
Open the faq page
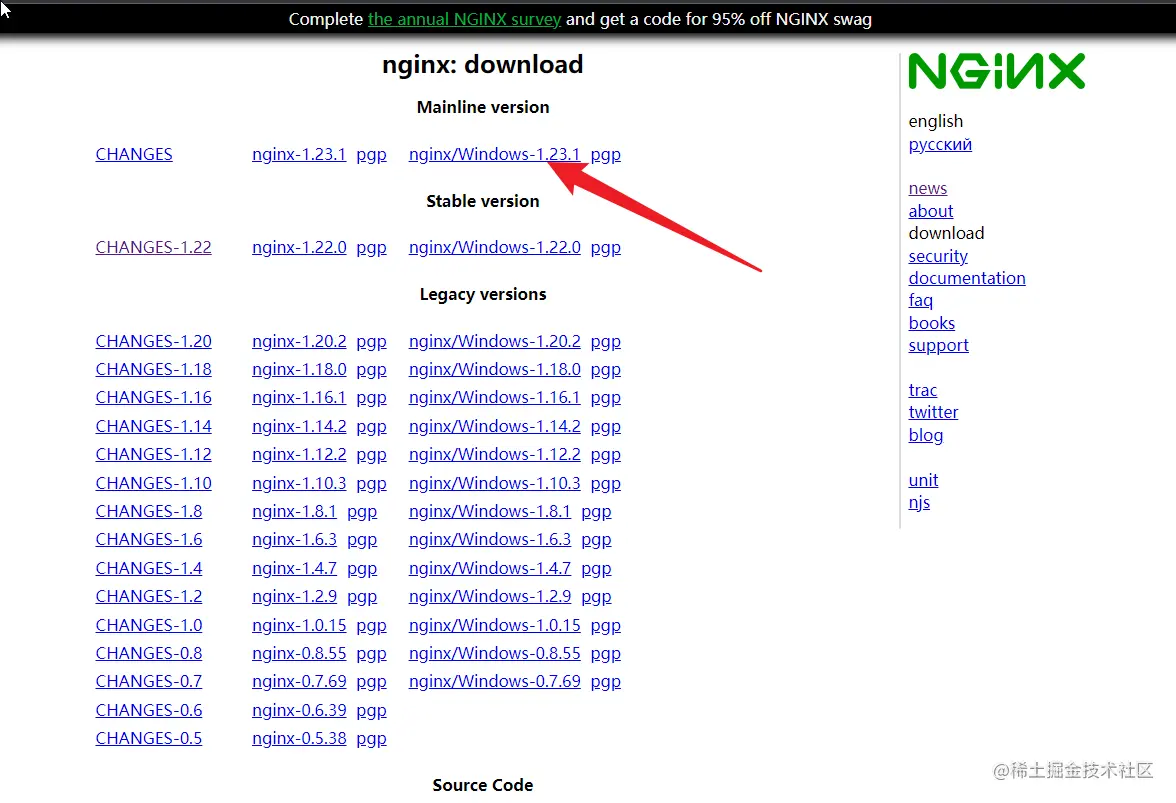(920, 301)
